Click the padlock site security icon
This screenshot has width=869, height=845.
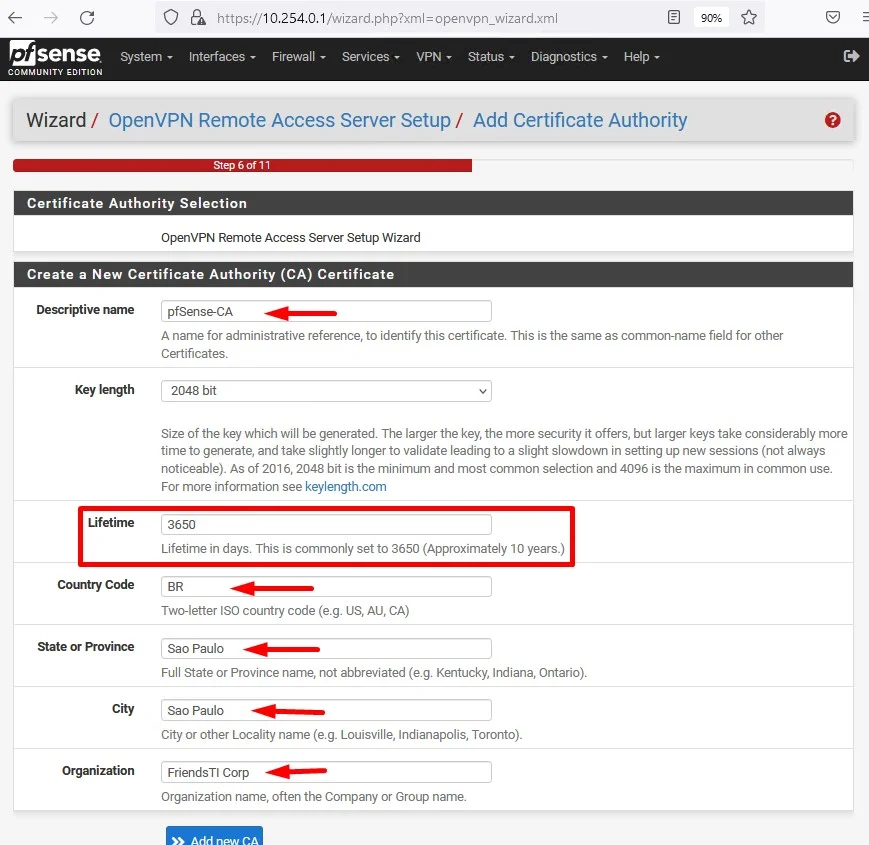[197, 18]
